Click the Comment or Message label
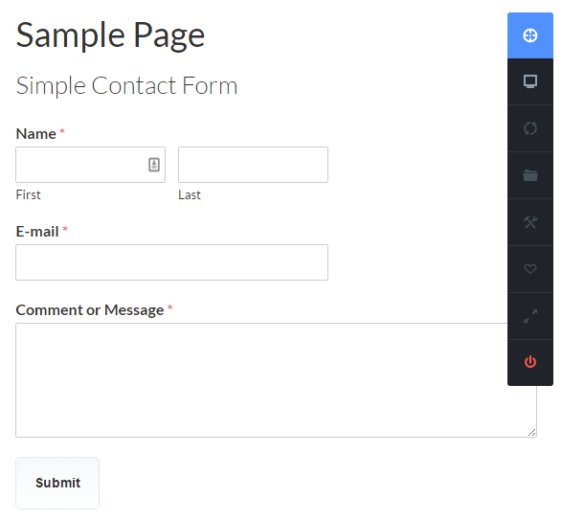The image size is (562, 521). click(90, 310)
